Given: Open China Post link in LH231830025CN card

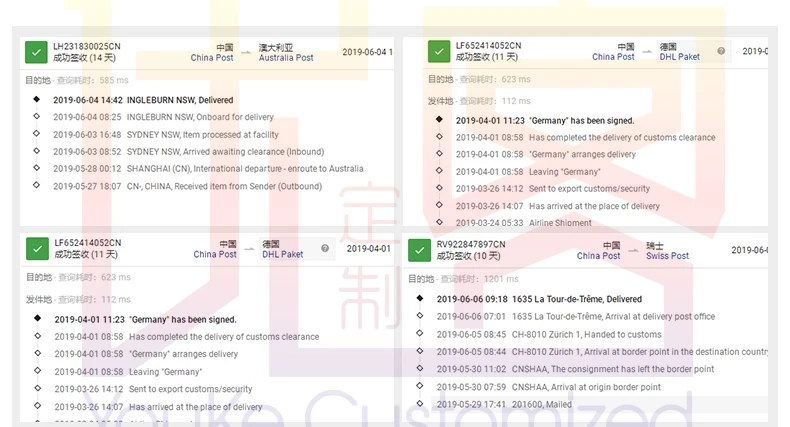Looking at the screenshot, I should pyautogui.click(x=212, y=58).
